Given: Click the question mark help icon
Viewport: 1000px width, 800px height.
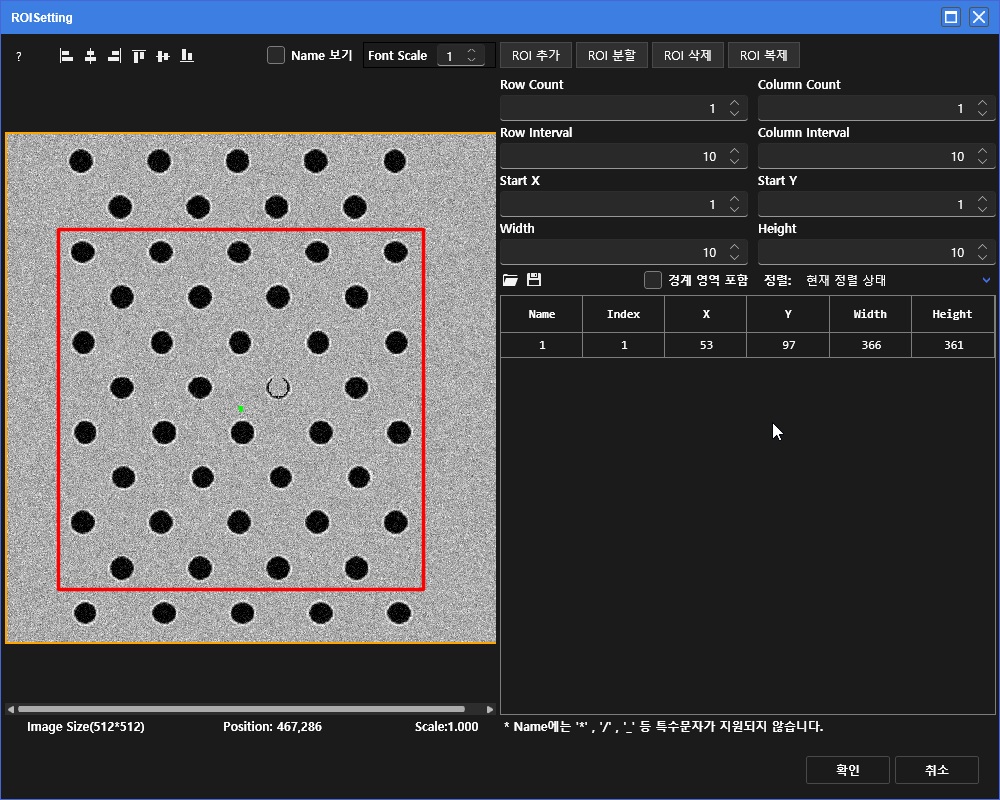Looking at the screenshot, I should (x=18, y=57).
